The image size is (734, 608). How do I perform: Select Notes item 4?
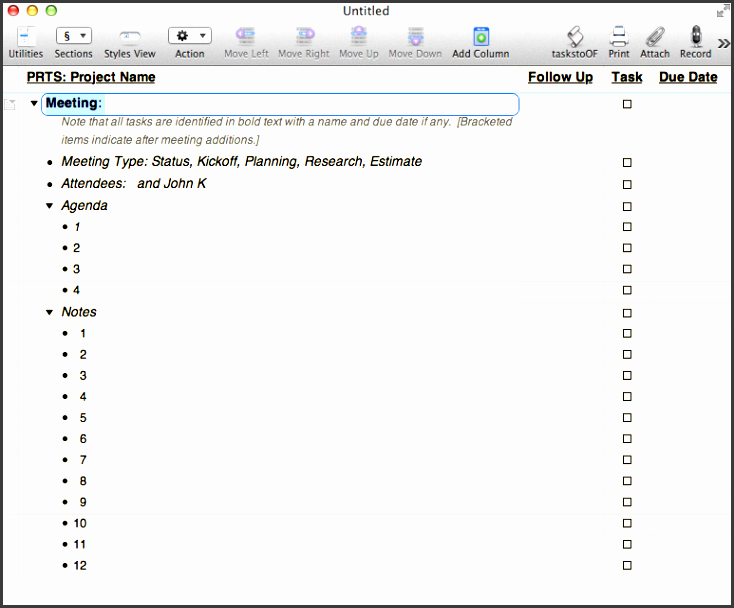[83, 396]
